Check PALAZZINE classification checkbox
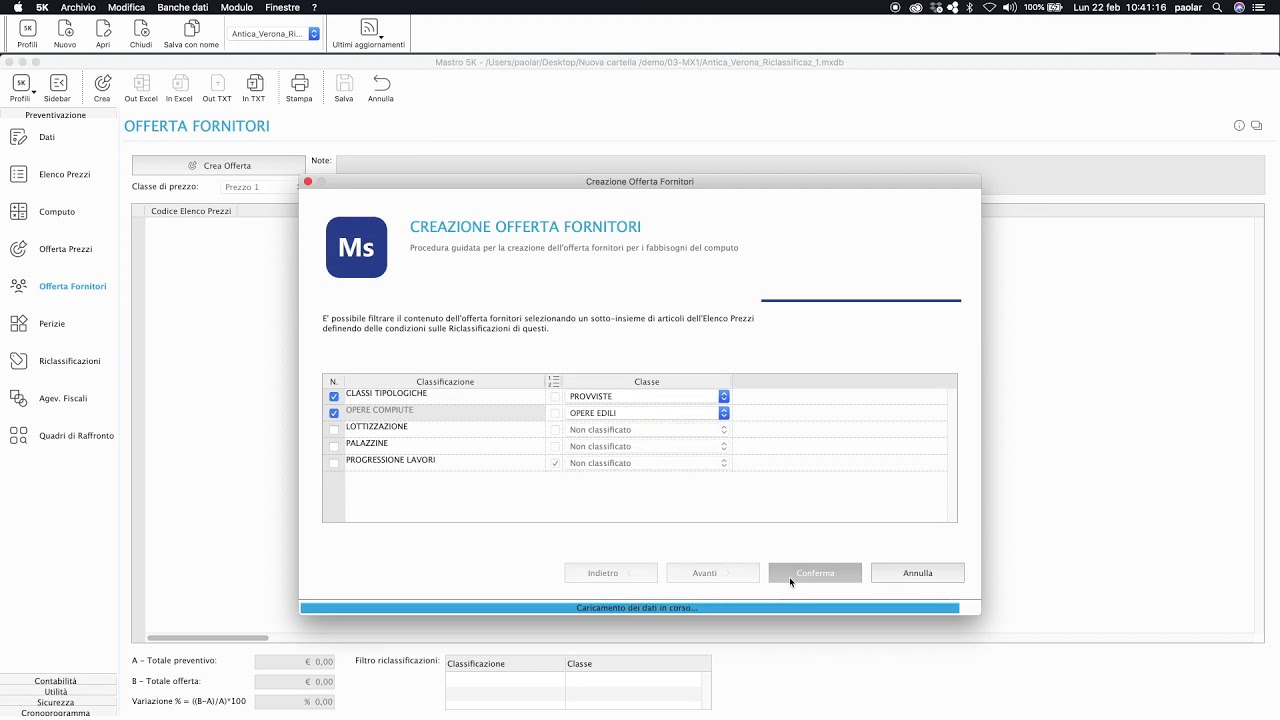The height and width of the screenshot is (720, 1280). [334, 447]
